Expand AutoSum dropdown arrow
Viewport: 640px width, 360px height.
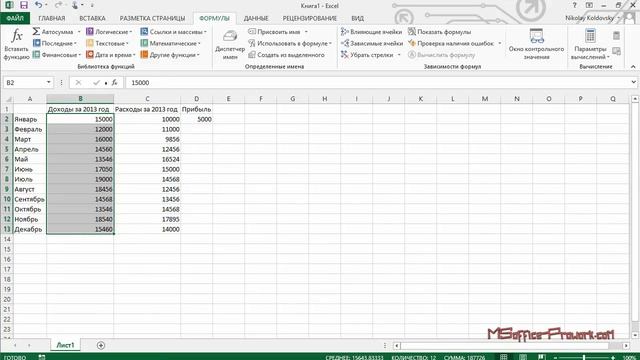pos(79,32)
